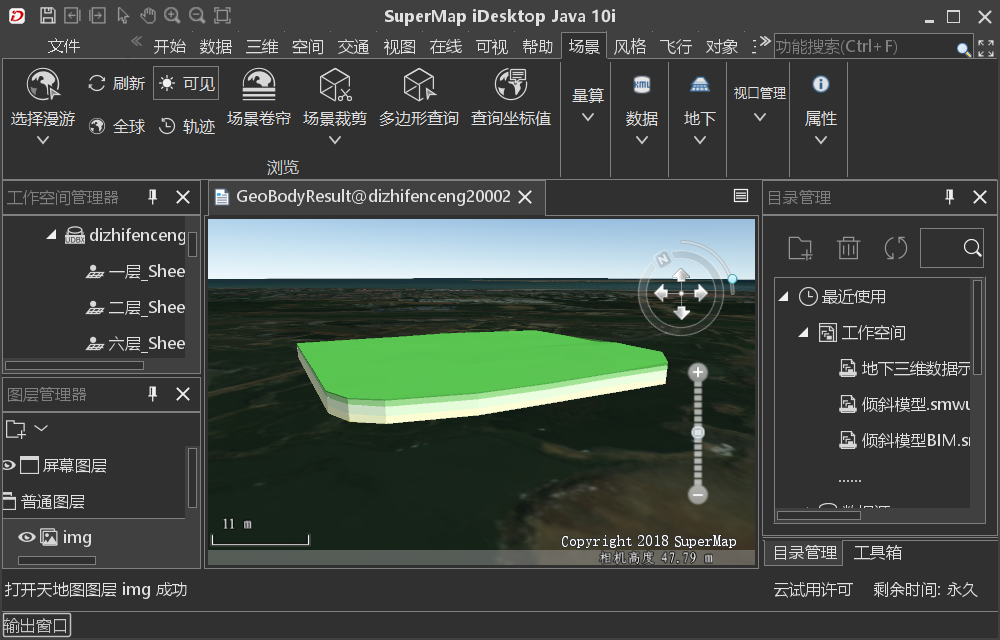The height and width of the screenshot is (640, 1000).
Task: Open the 地下 dropdown arrow
Action: click(x=700, y=140)
